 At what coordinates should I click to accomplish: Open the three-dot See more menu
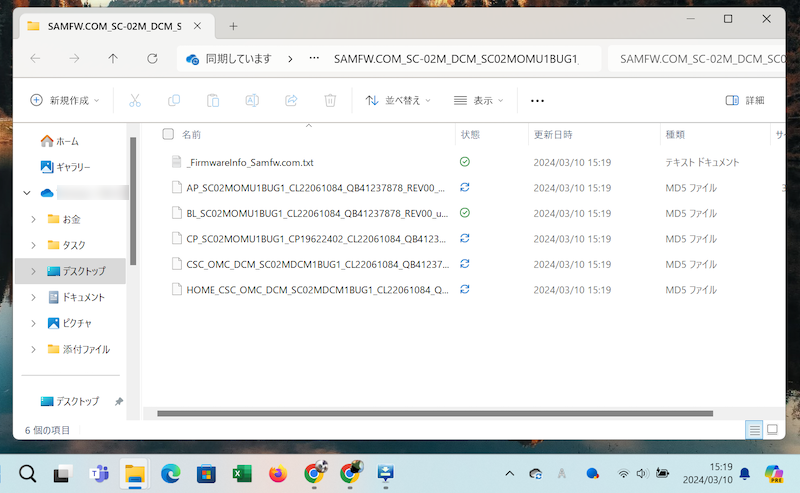(x=537, y=101)
